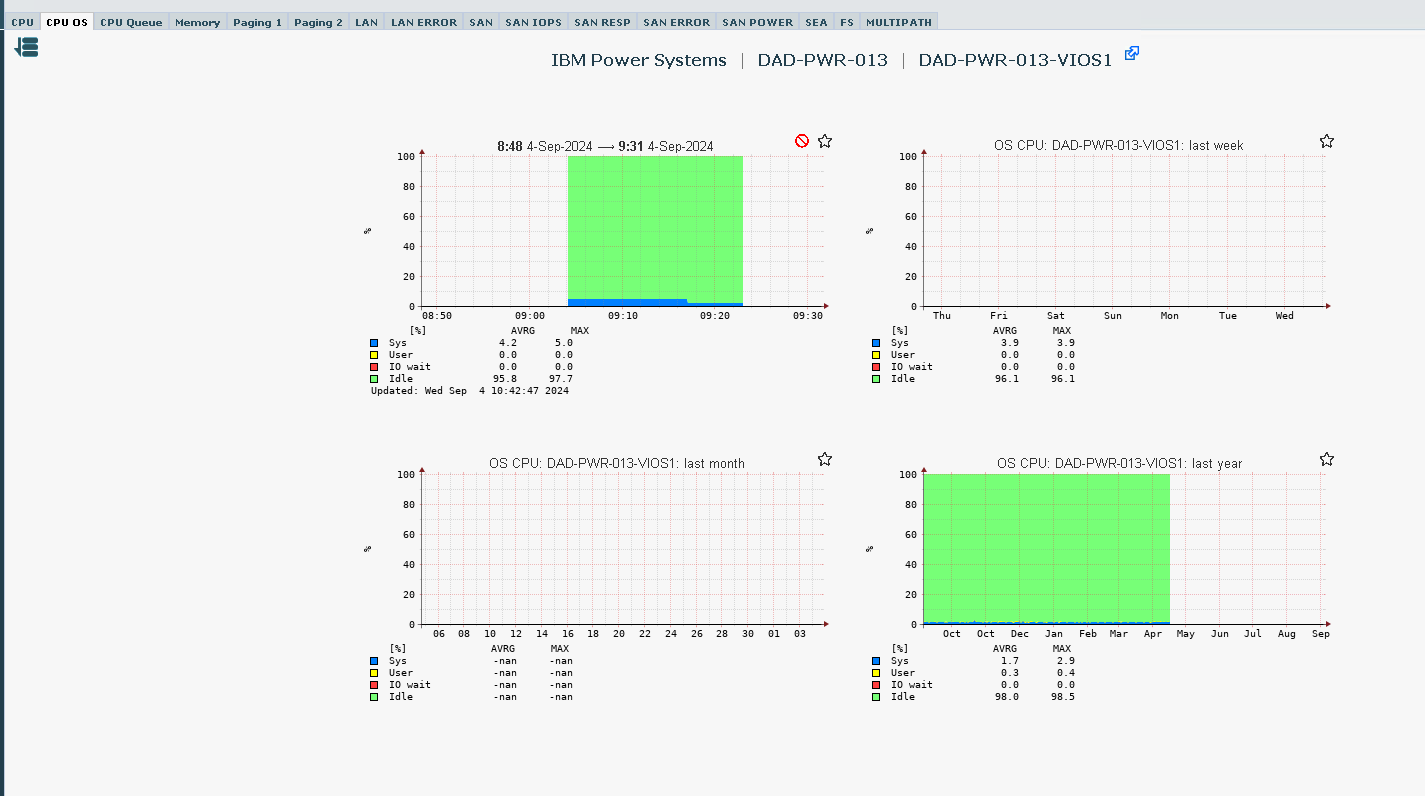Reset zoom with the red cancel icon
This screenshot has width=1425, height=796.
click(802, 141)
